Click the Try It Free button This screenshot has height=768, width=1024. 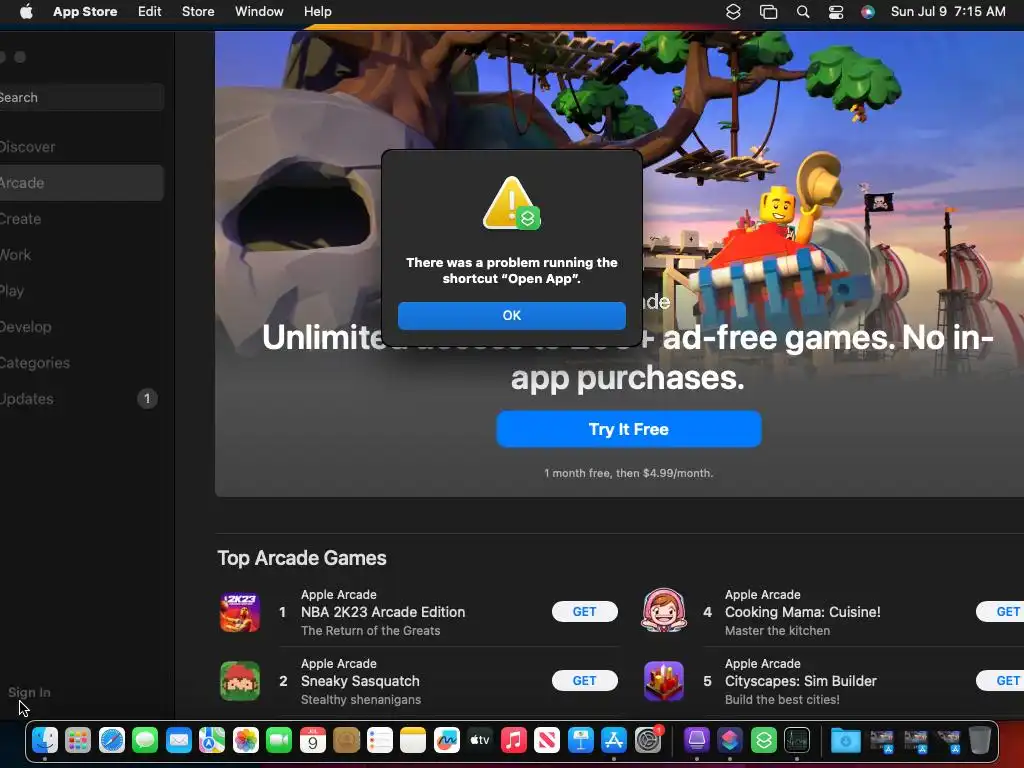coord(629,429)
